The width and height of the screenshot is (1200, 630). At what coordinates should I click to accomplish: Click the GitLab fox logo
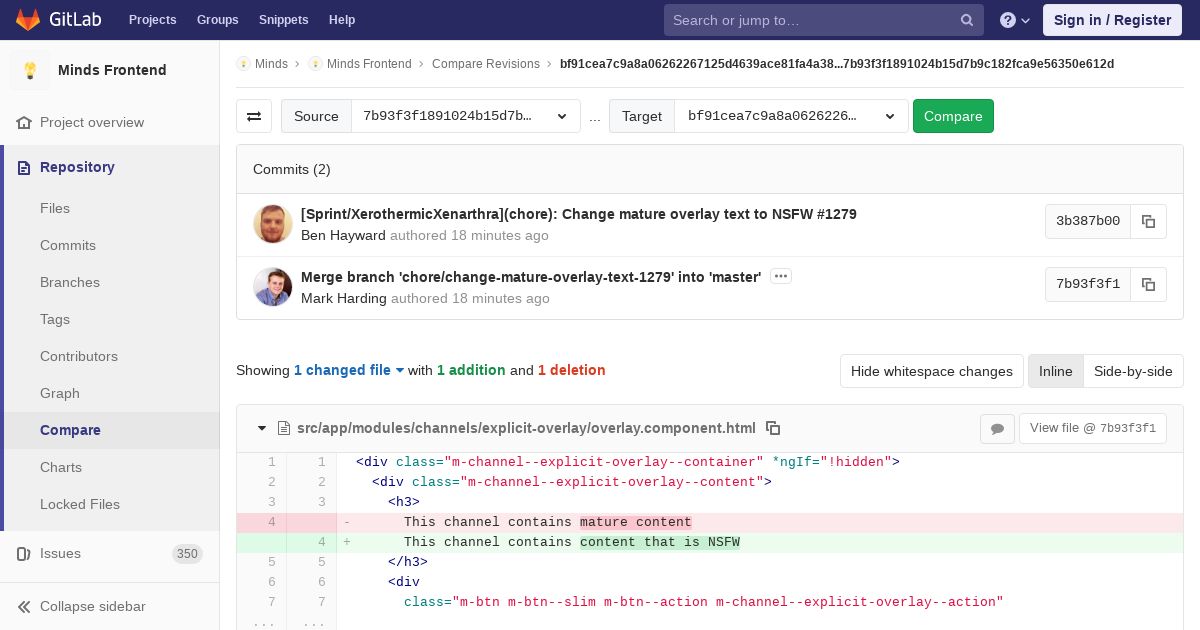click(x=28, y=20)
